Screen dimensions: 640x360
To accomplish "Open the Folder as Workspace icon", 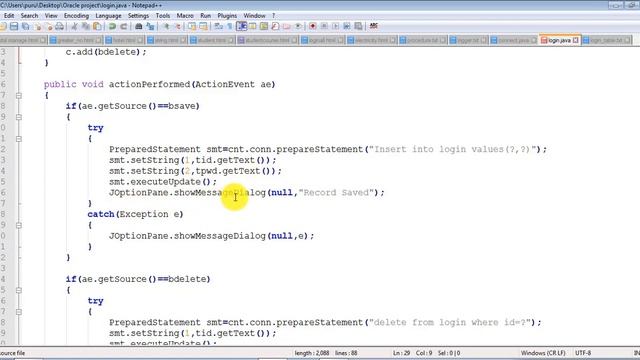I will 287,27.
